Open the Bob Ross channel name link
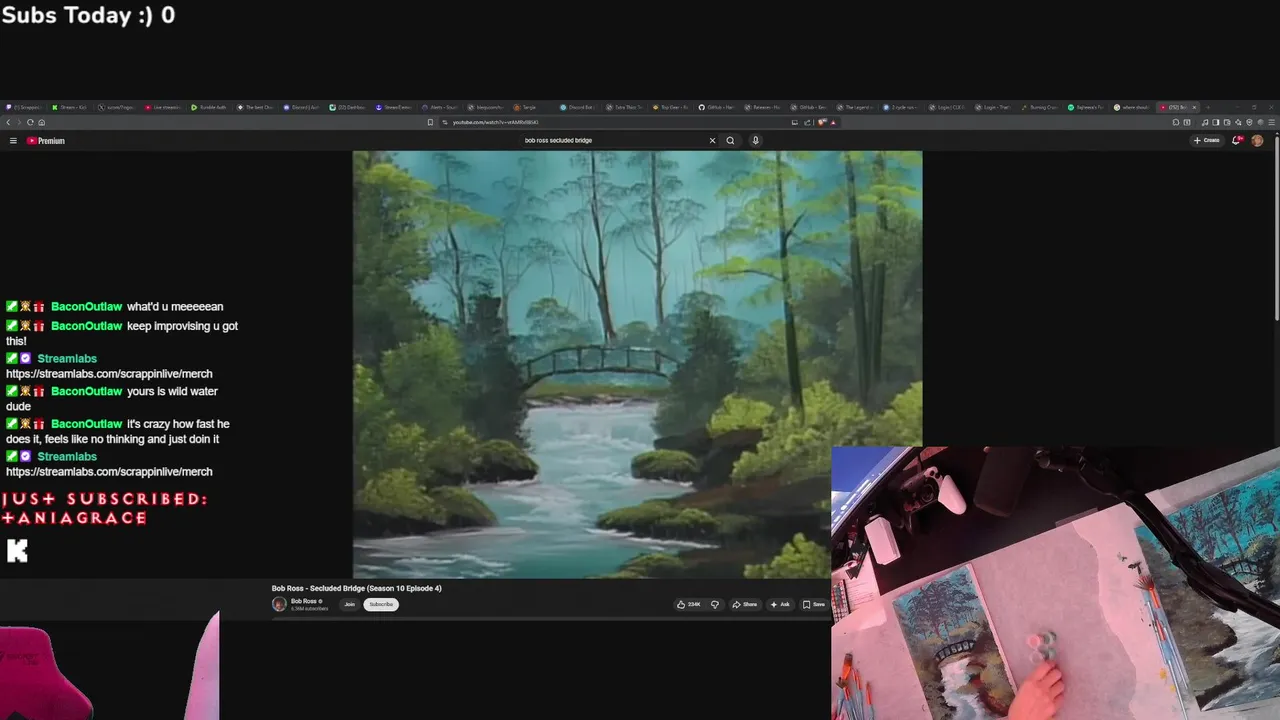The image size is (1280, 720). [x=303, y=601]
